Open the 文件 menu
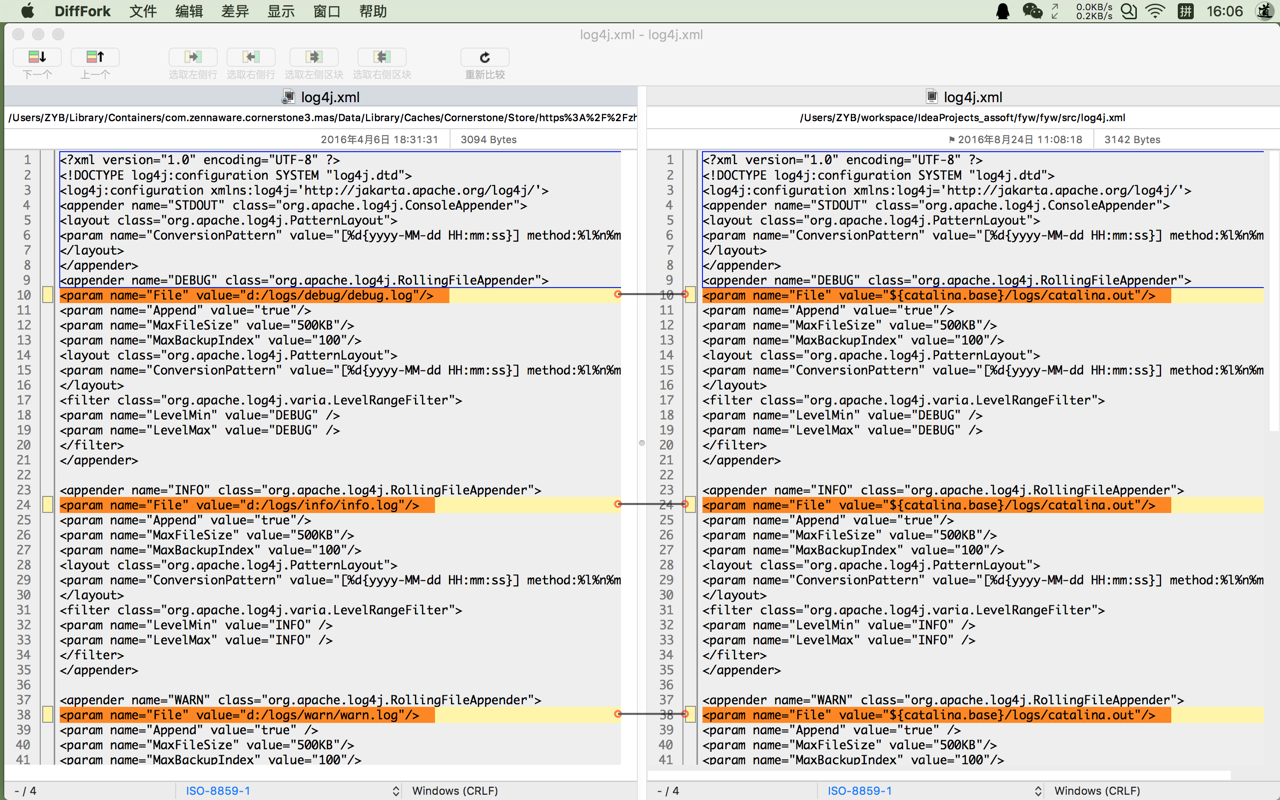Screen dimensions: 1280x800 tap(143, 11)
